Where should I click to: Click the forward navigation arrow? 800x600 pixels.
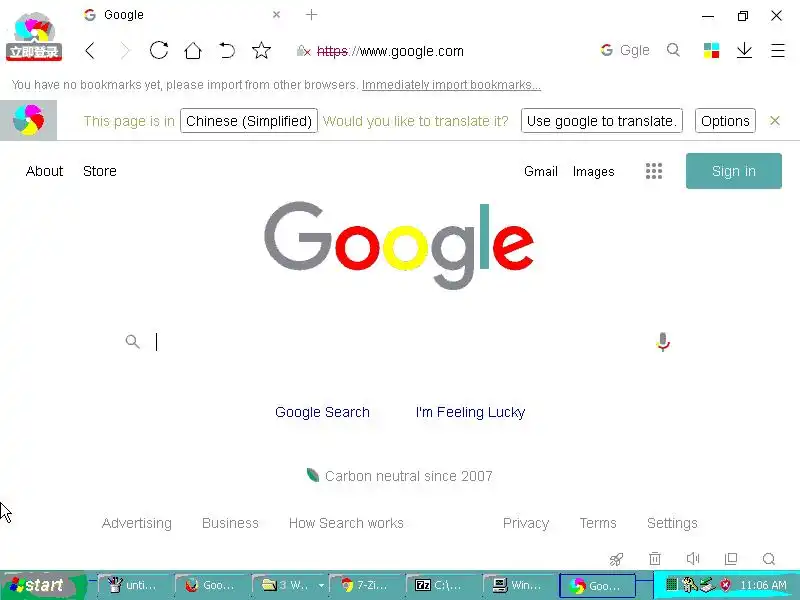pyautogui.click(x=124, y=51)
